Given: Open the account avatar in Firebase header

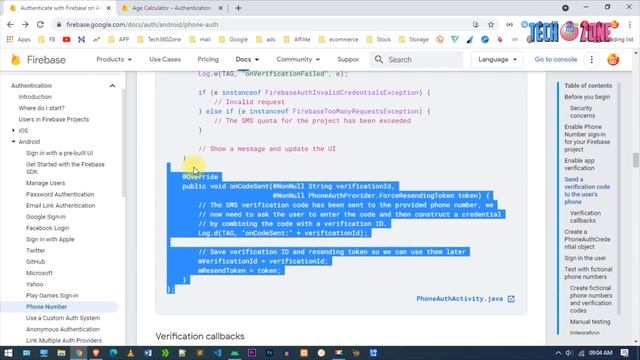Looking at the screenshot, I should (x=613, y=60).
